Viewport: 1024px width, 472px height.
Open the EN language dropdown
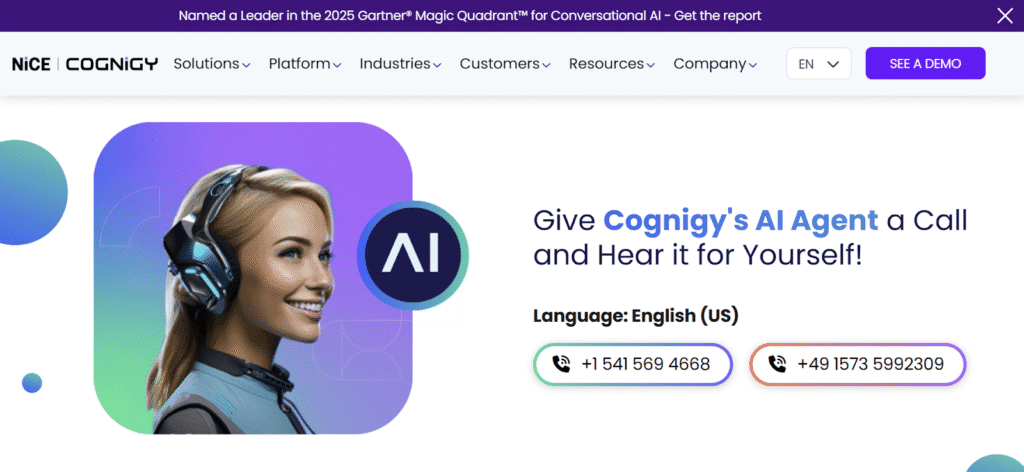pos(819,64)
